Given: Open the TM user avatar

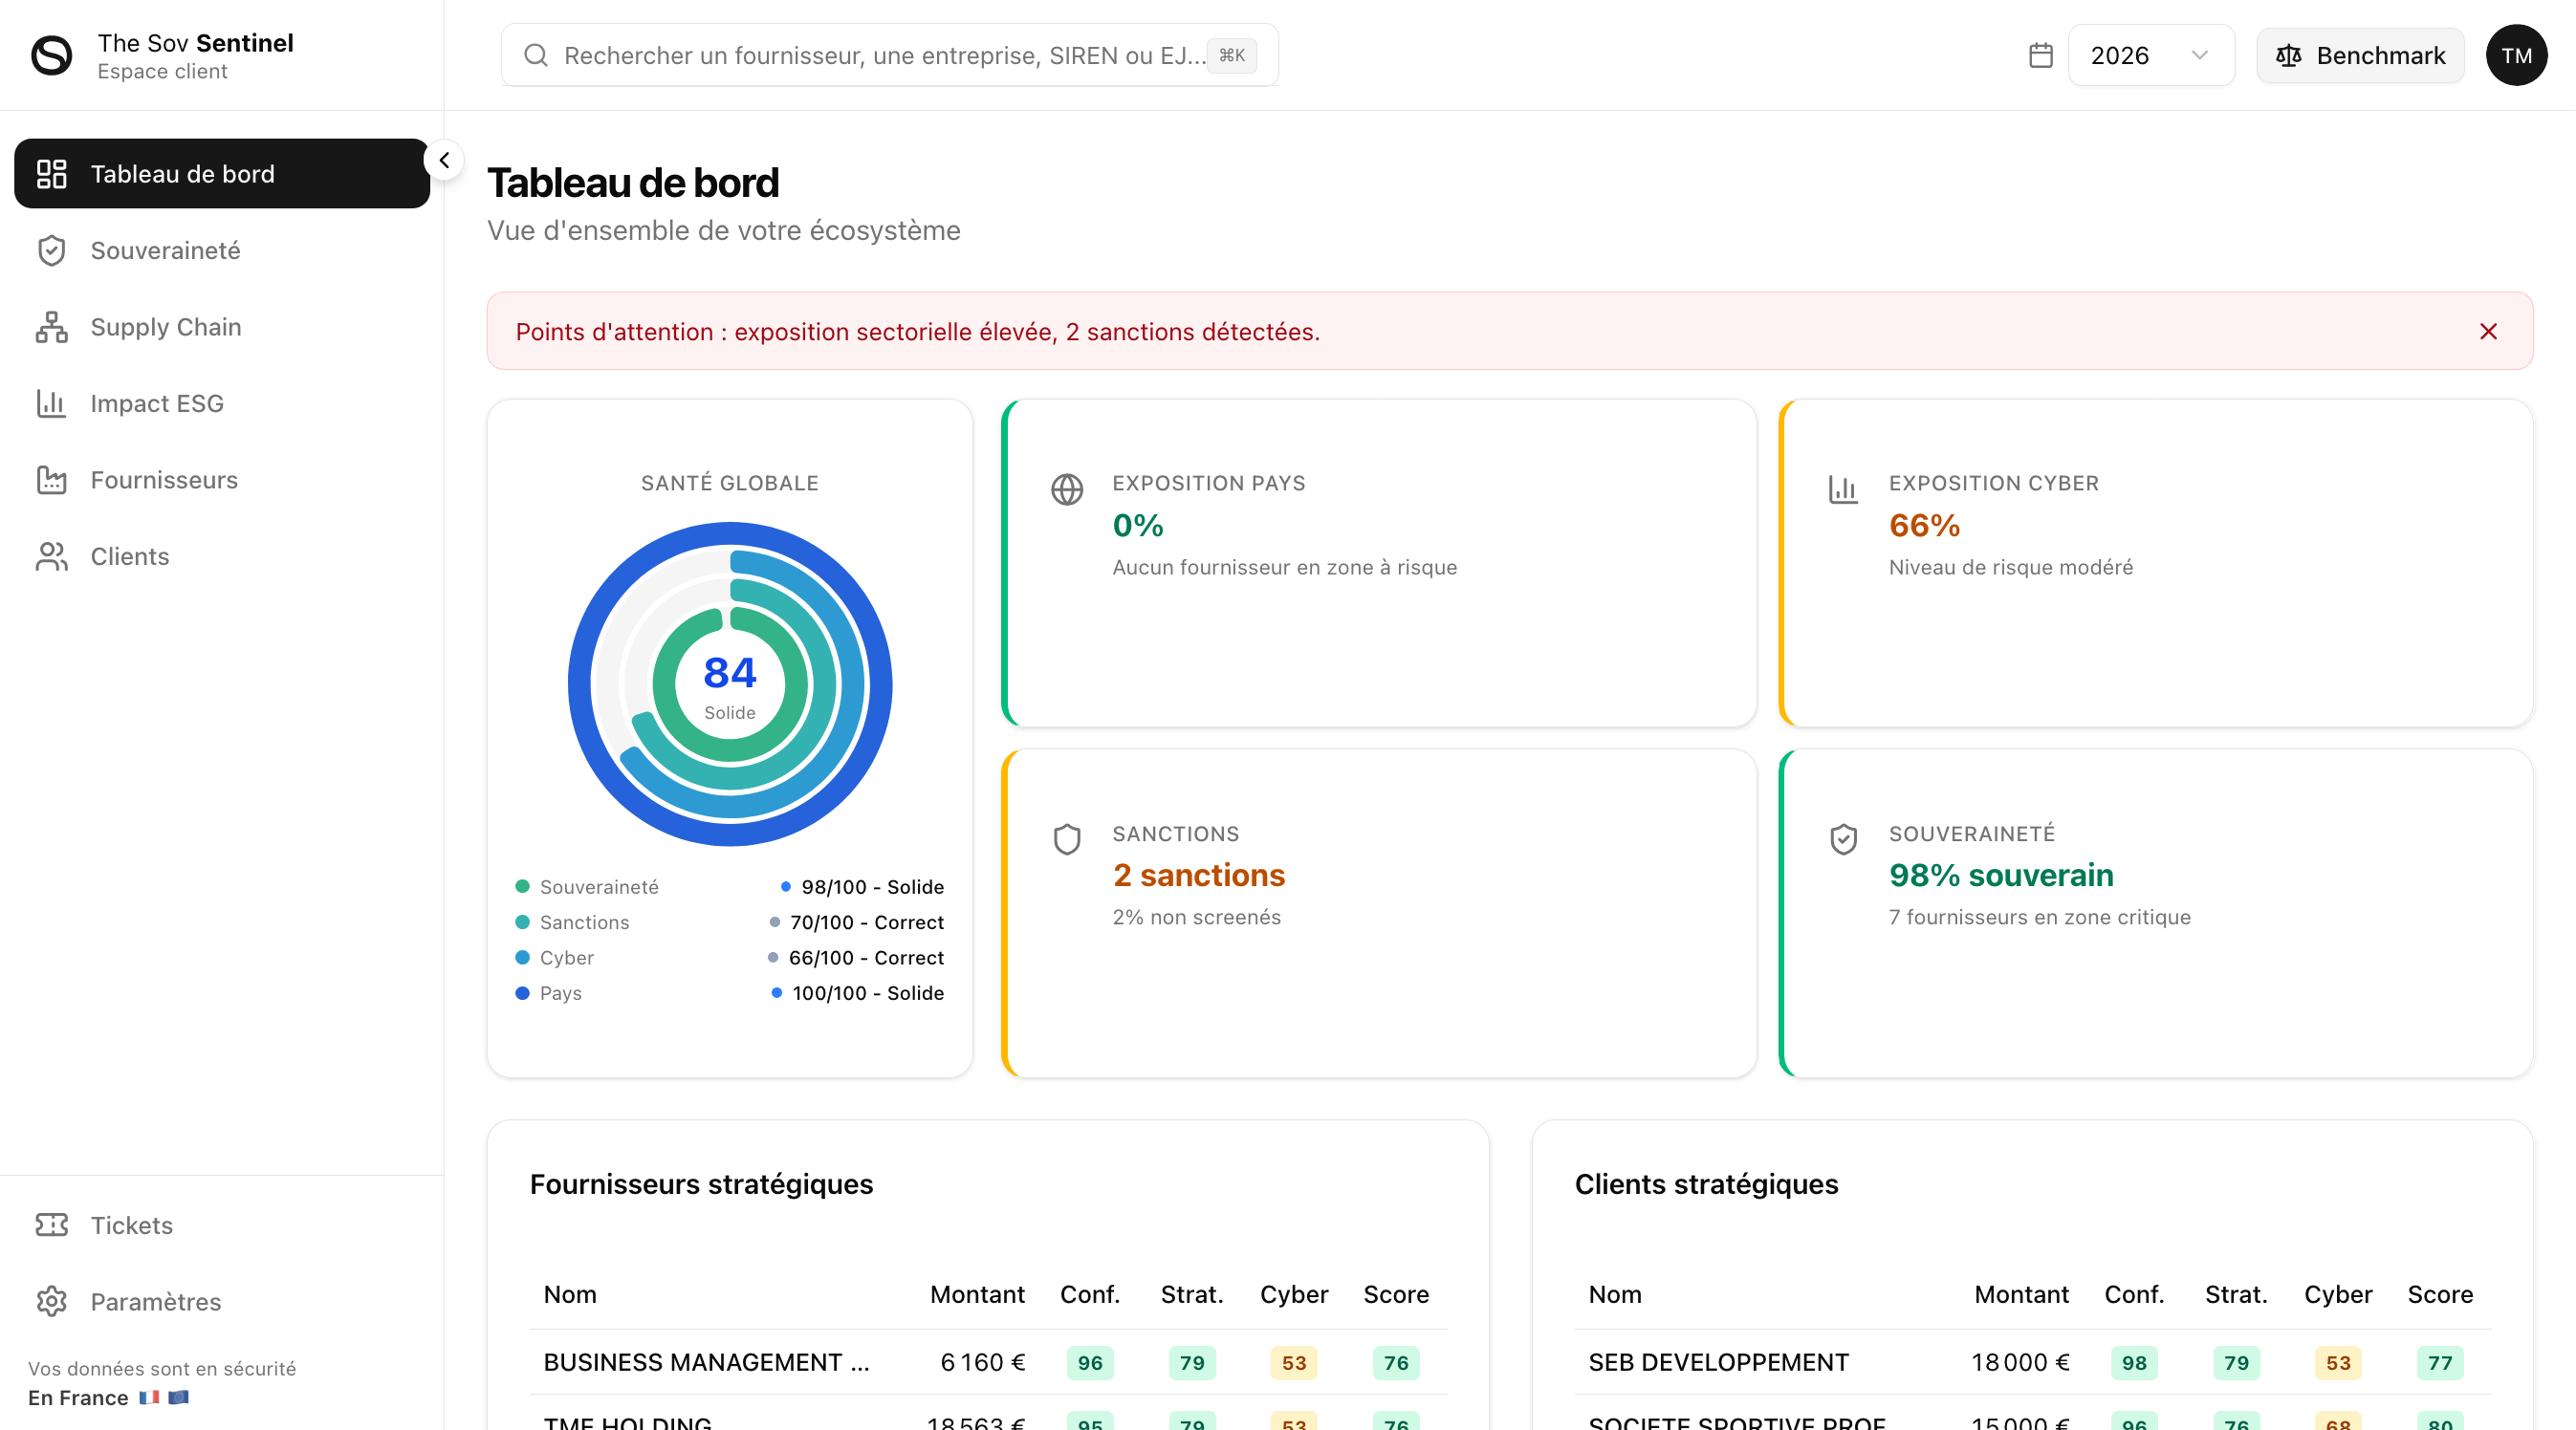Looking at the screenshot, I should pyautogui.click(x=2516, y=55).
